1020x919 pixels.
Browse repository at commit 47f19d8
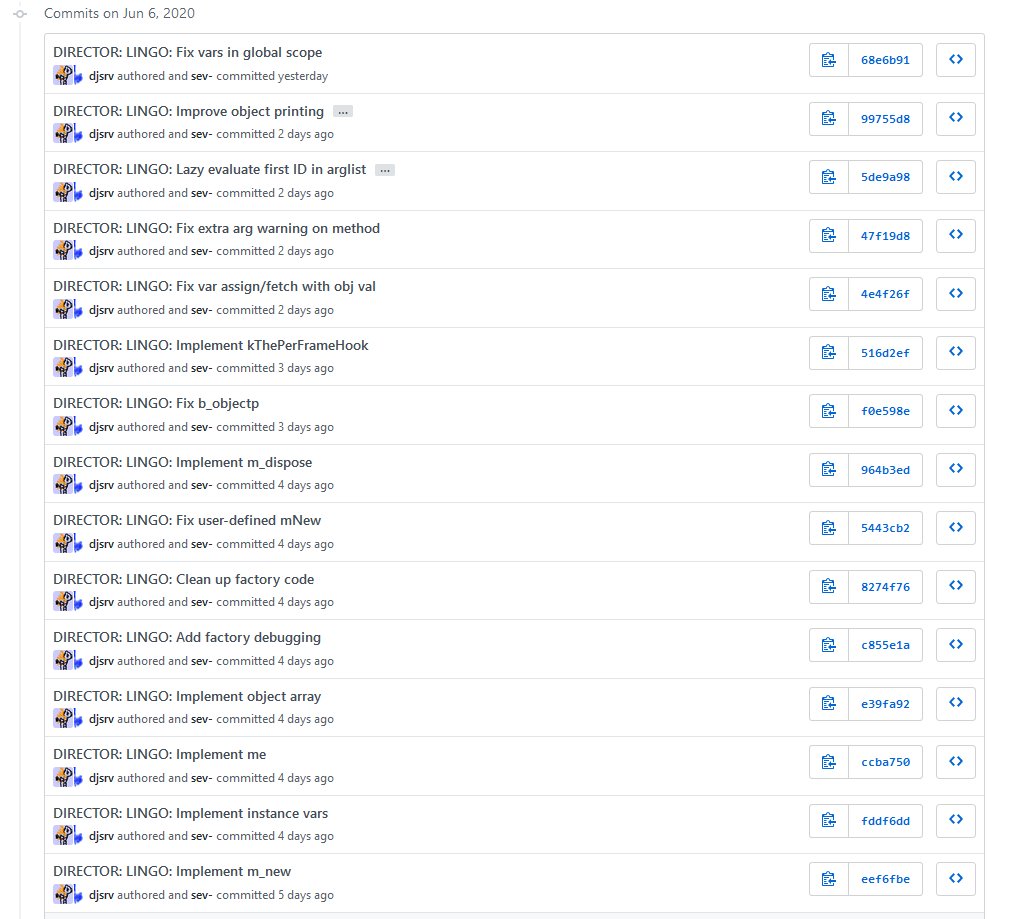click(956, 235)
